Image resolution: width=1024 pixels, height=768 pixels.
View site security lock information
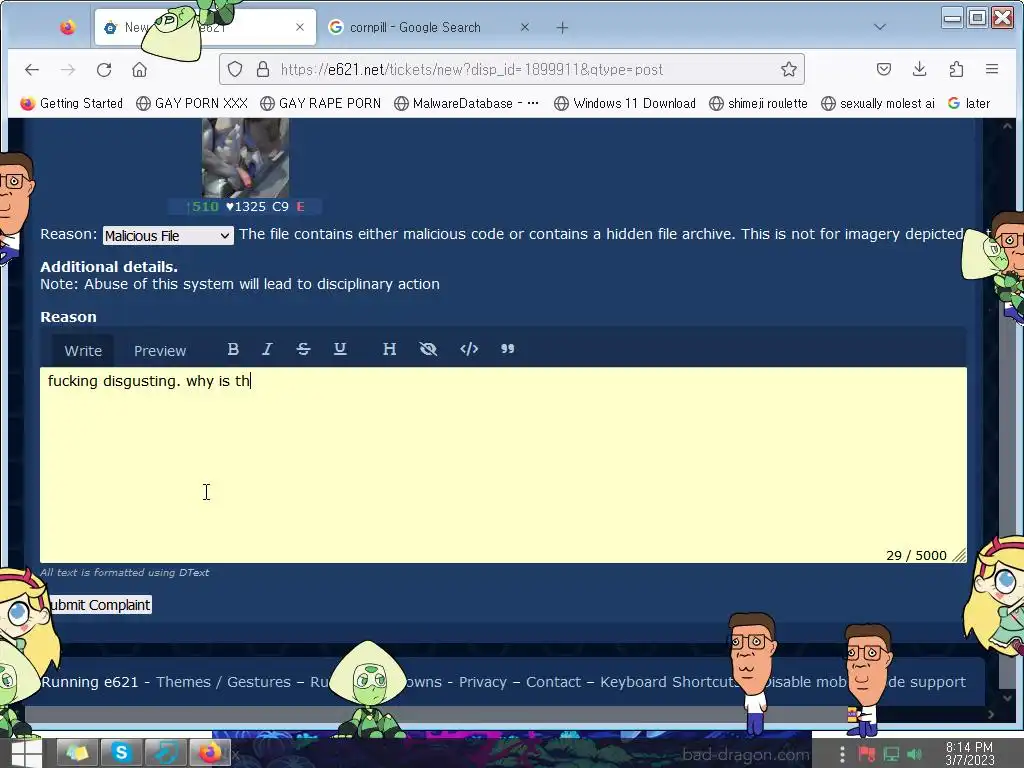[263, 69]
